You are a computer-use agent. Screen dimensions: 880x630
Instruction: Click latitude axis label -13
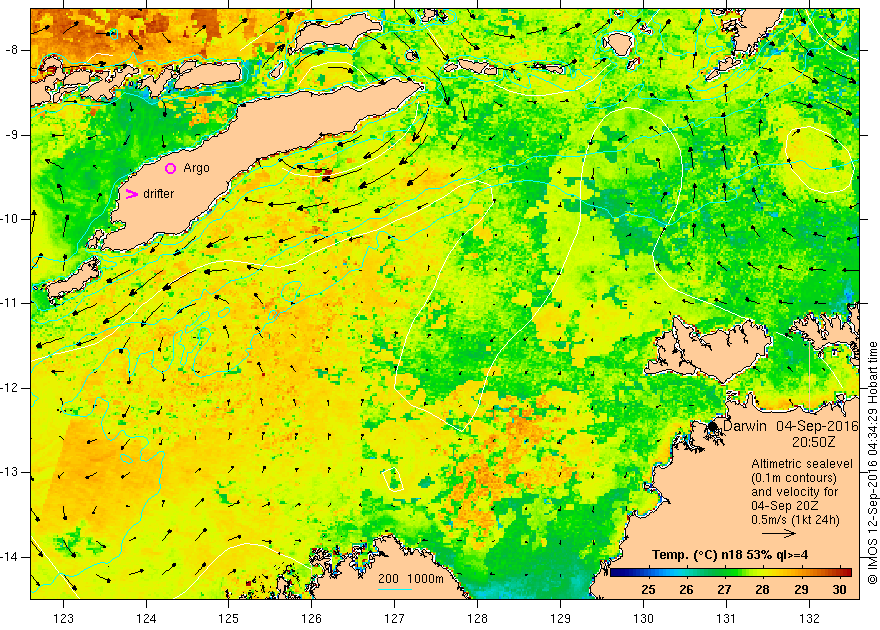coord(10,472)
